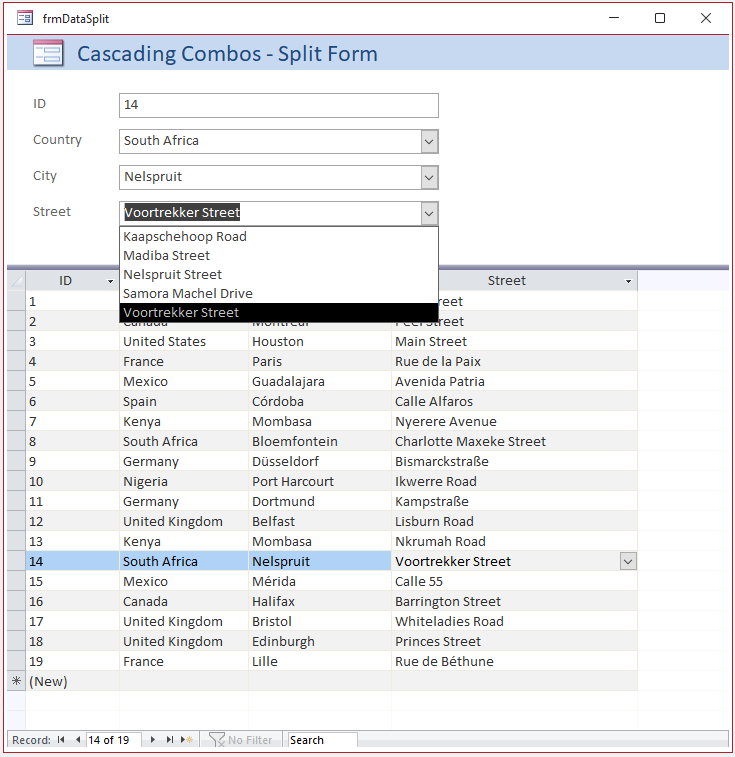Click the 'Spain' country cell

pos(184,402)
